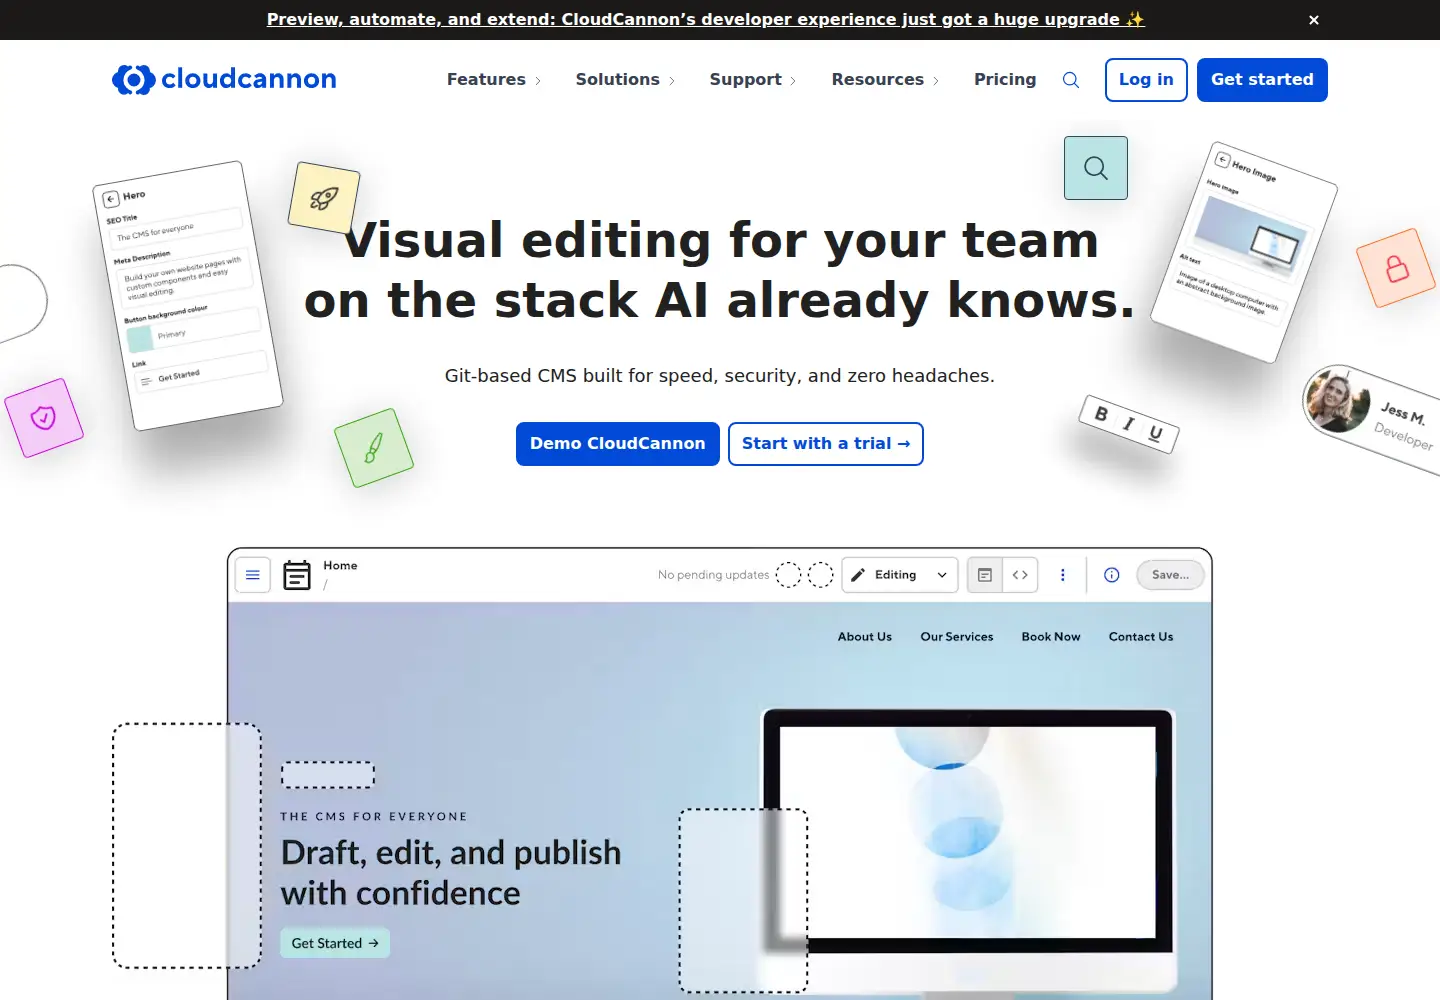Switch to the visual editor view icon
This screenshot has height=1000, width=1440.
tap(985, 575)
